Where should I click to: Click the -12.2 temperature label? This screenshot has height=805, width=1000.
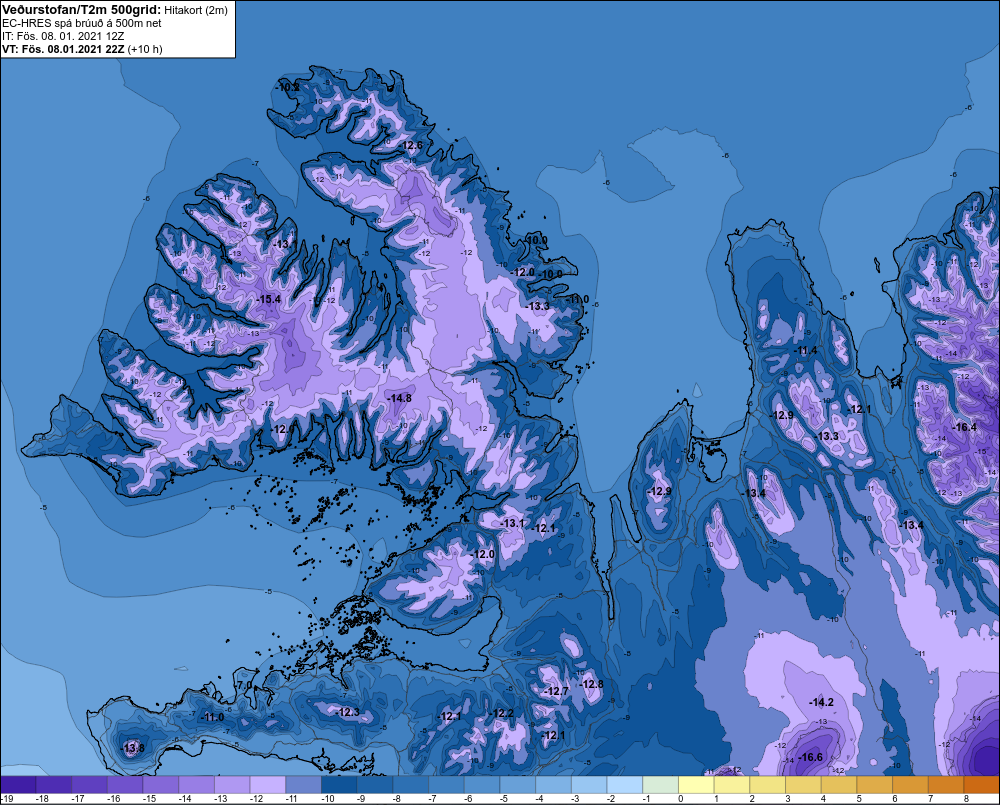point(501,713)
